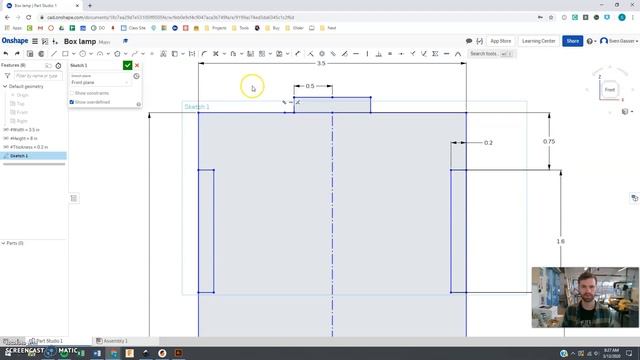Open the circle tool dropdown arrow
Viewport: 640px width, 360px height.
(91, 54)
